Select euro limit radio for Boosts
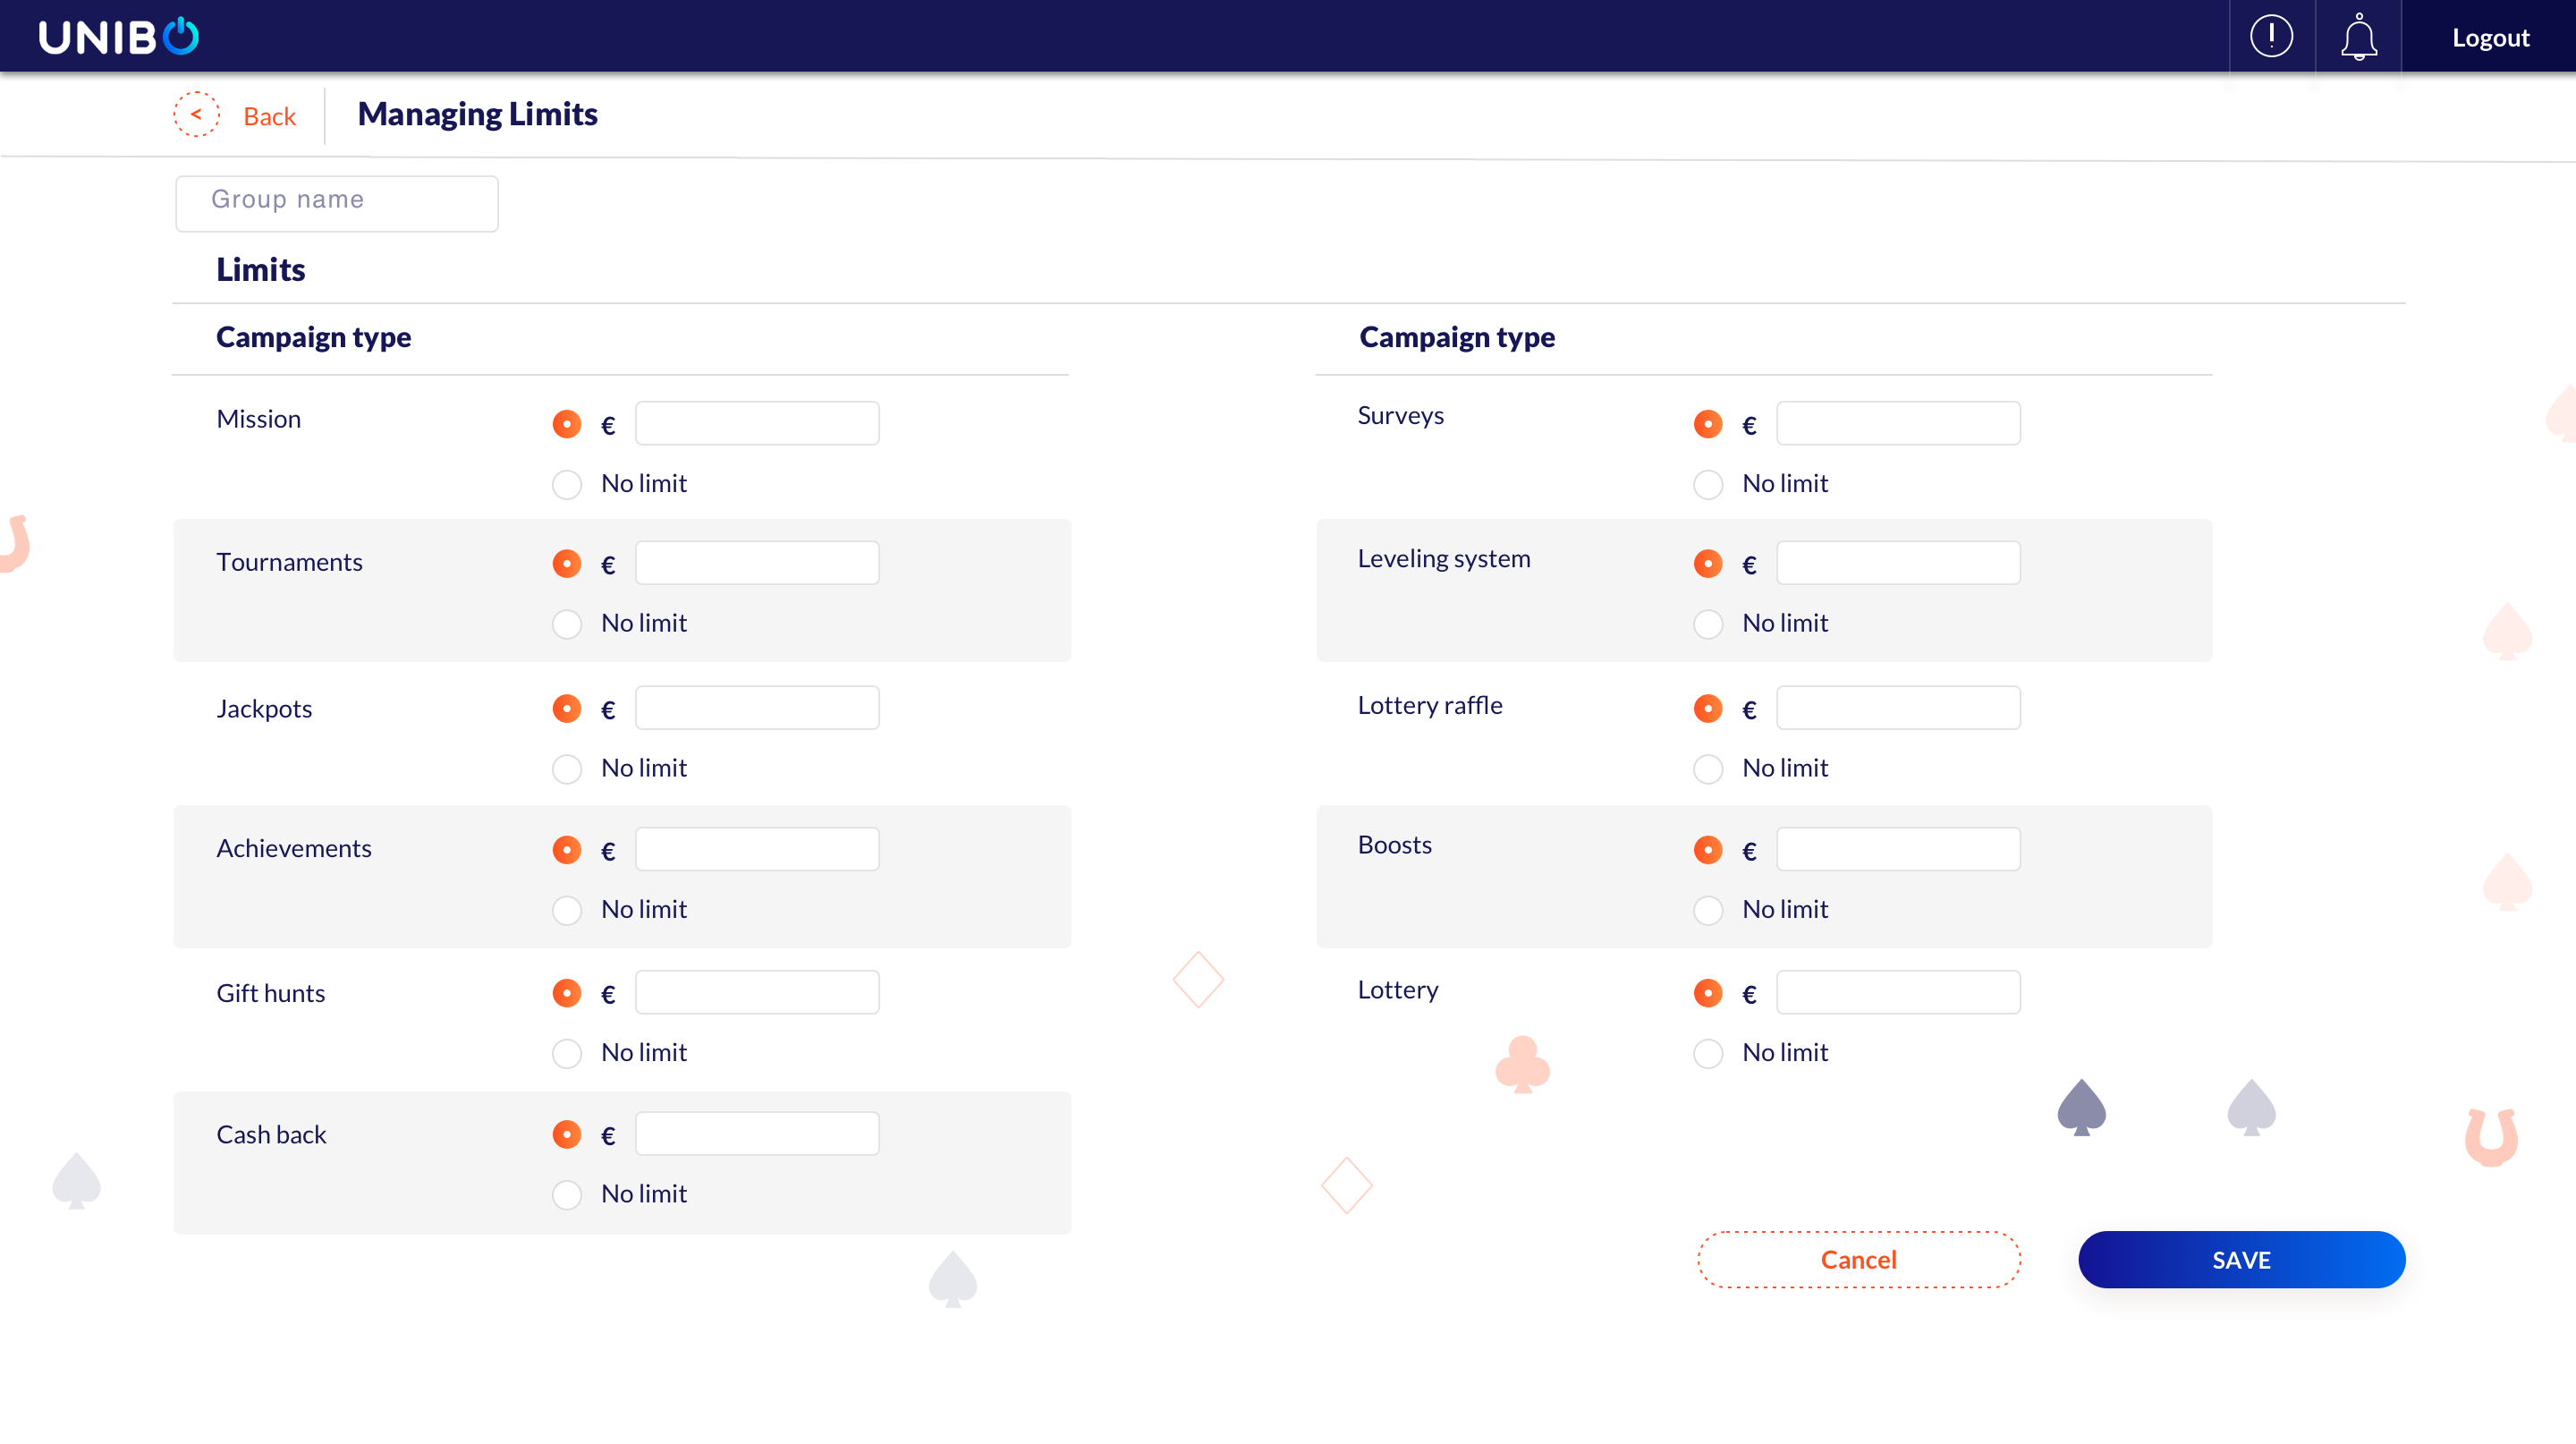 pyautogui.click(x=1708, y=850)
